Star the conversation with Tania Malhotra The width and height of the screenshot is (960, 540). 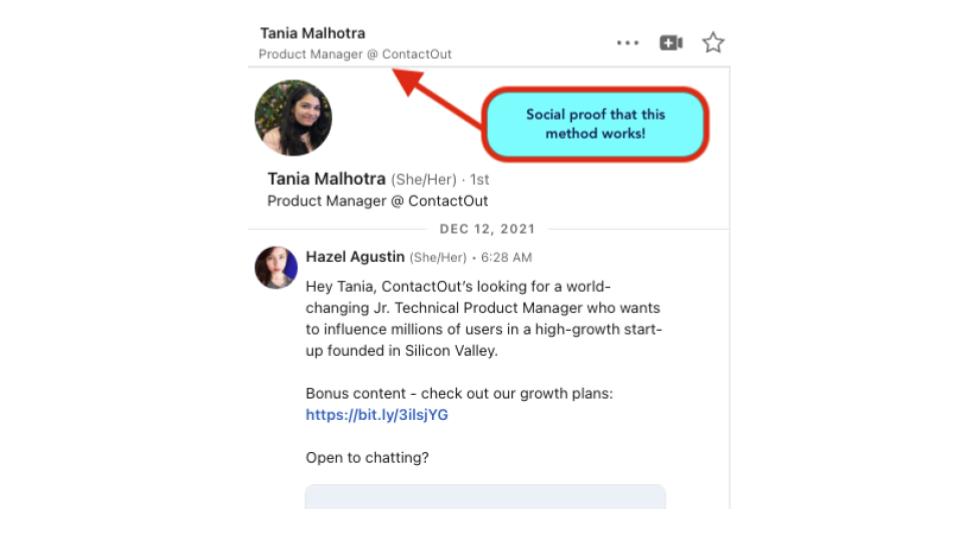(713, 43)
